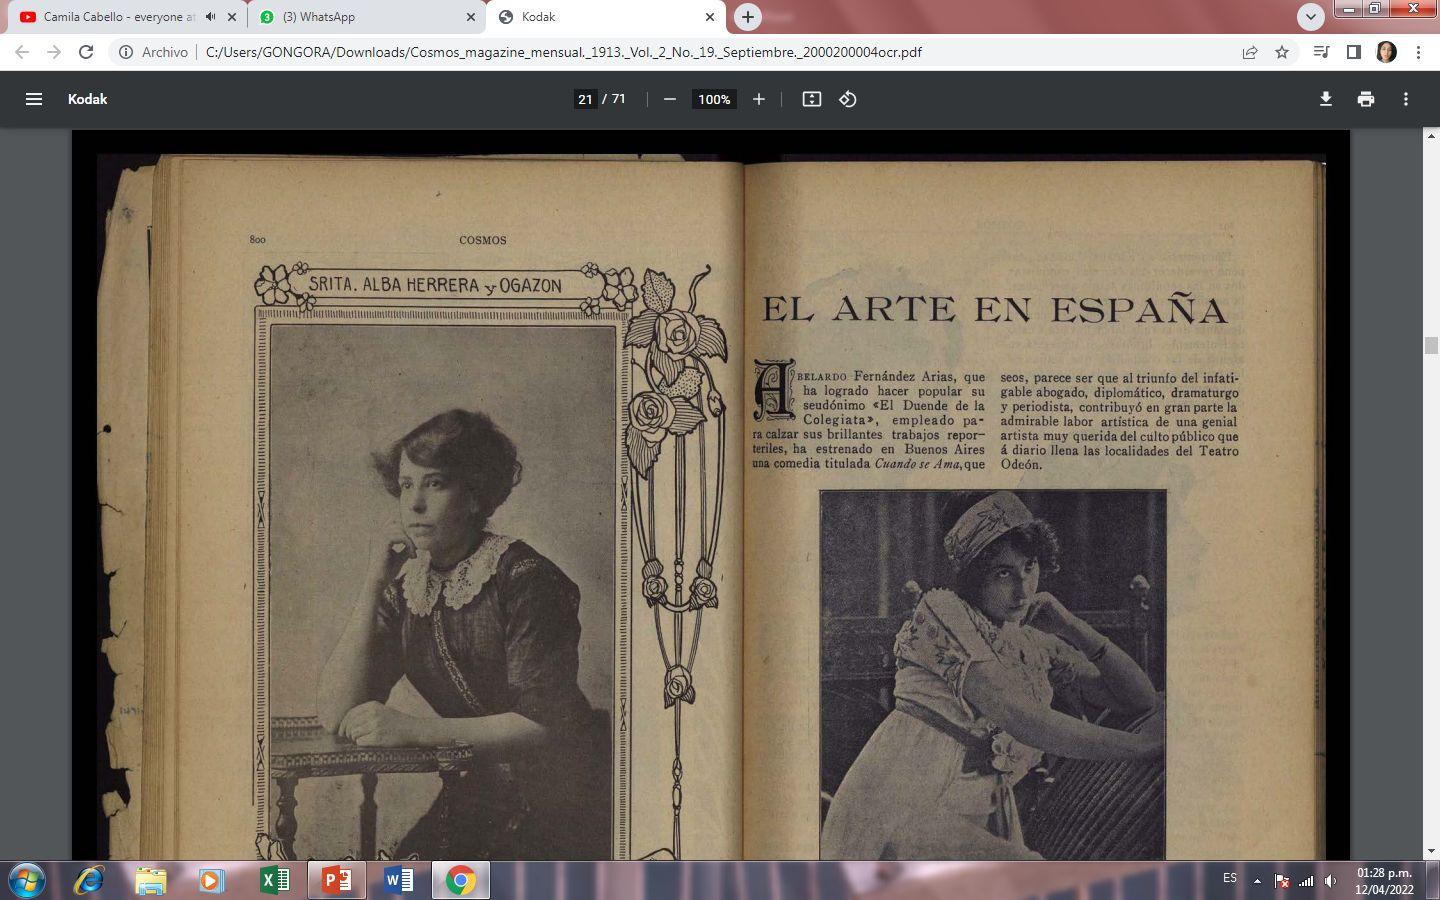Click the Kodak document title
This screenshot has height=900, width=1440.
87,99
